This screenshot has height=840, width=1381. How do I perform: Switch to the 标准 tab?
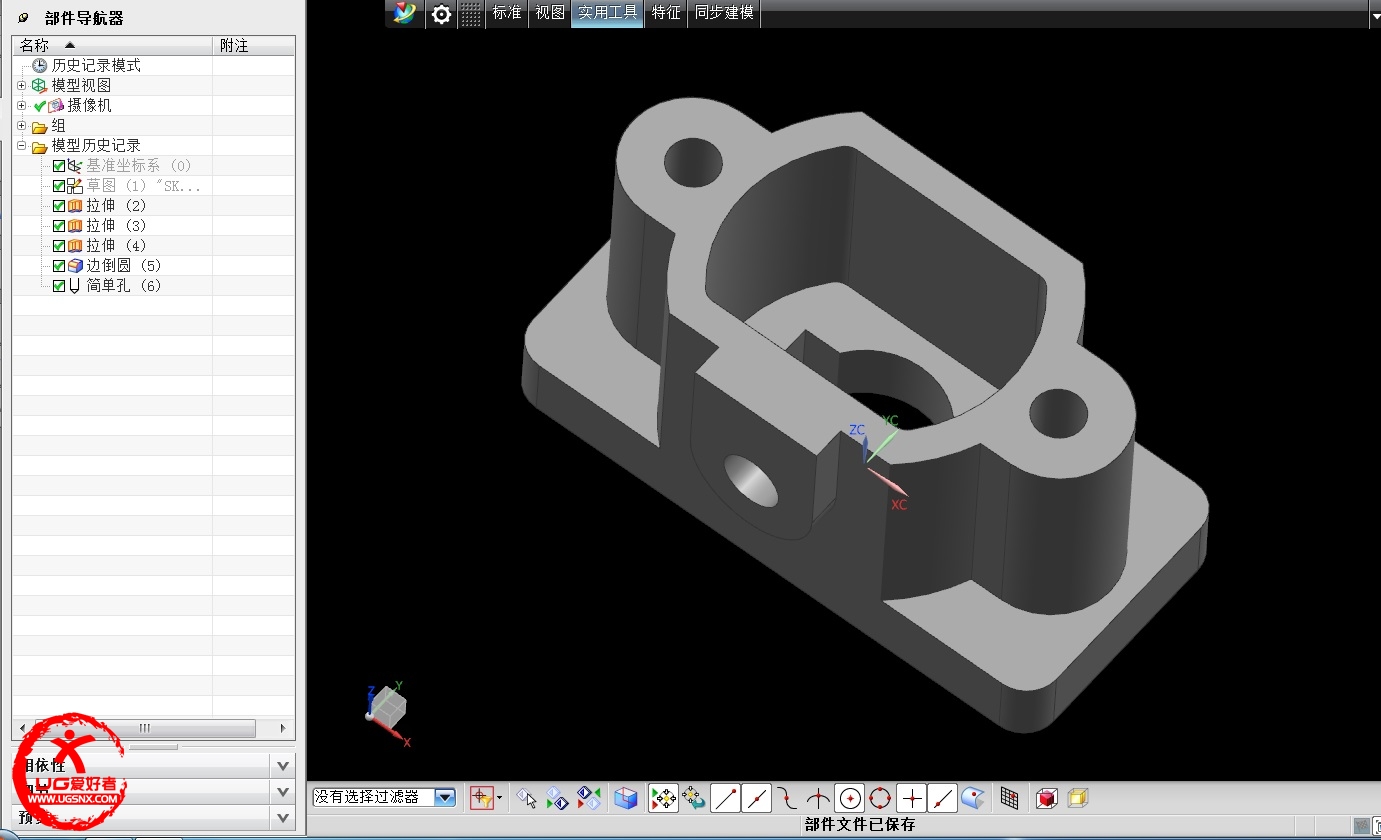[507, 14]
